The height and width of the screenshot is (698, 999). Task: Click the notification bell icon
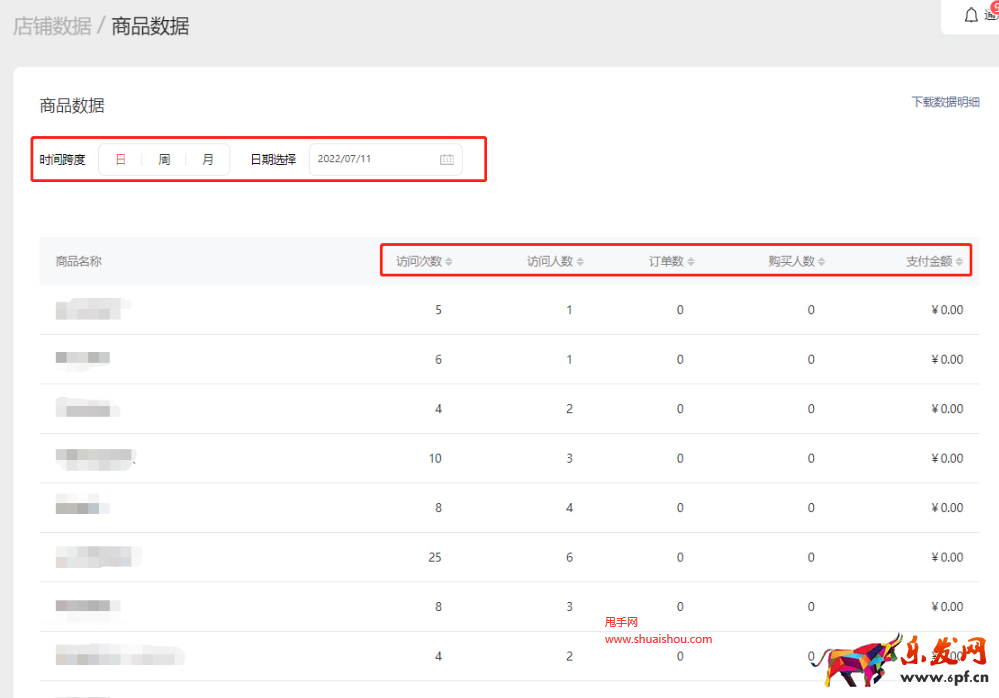[x=970, y=16]
